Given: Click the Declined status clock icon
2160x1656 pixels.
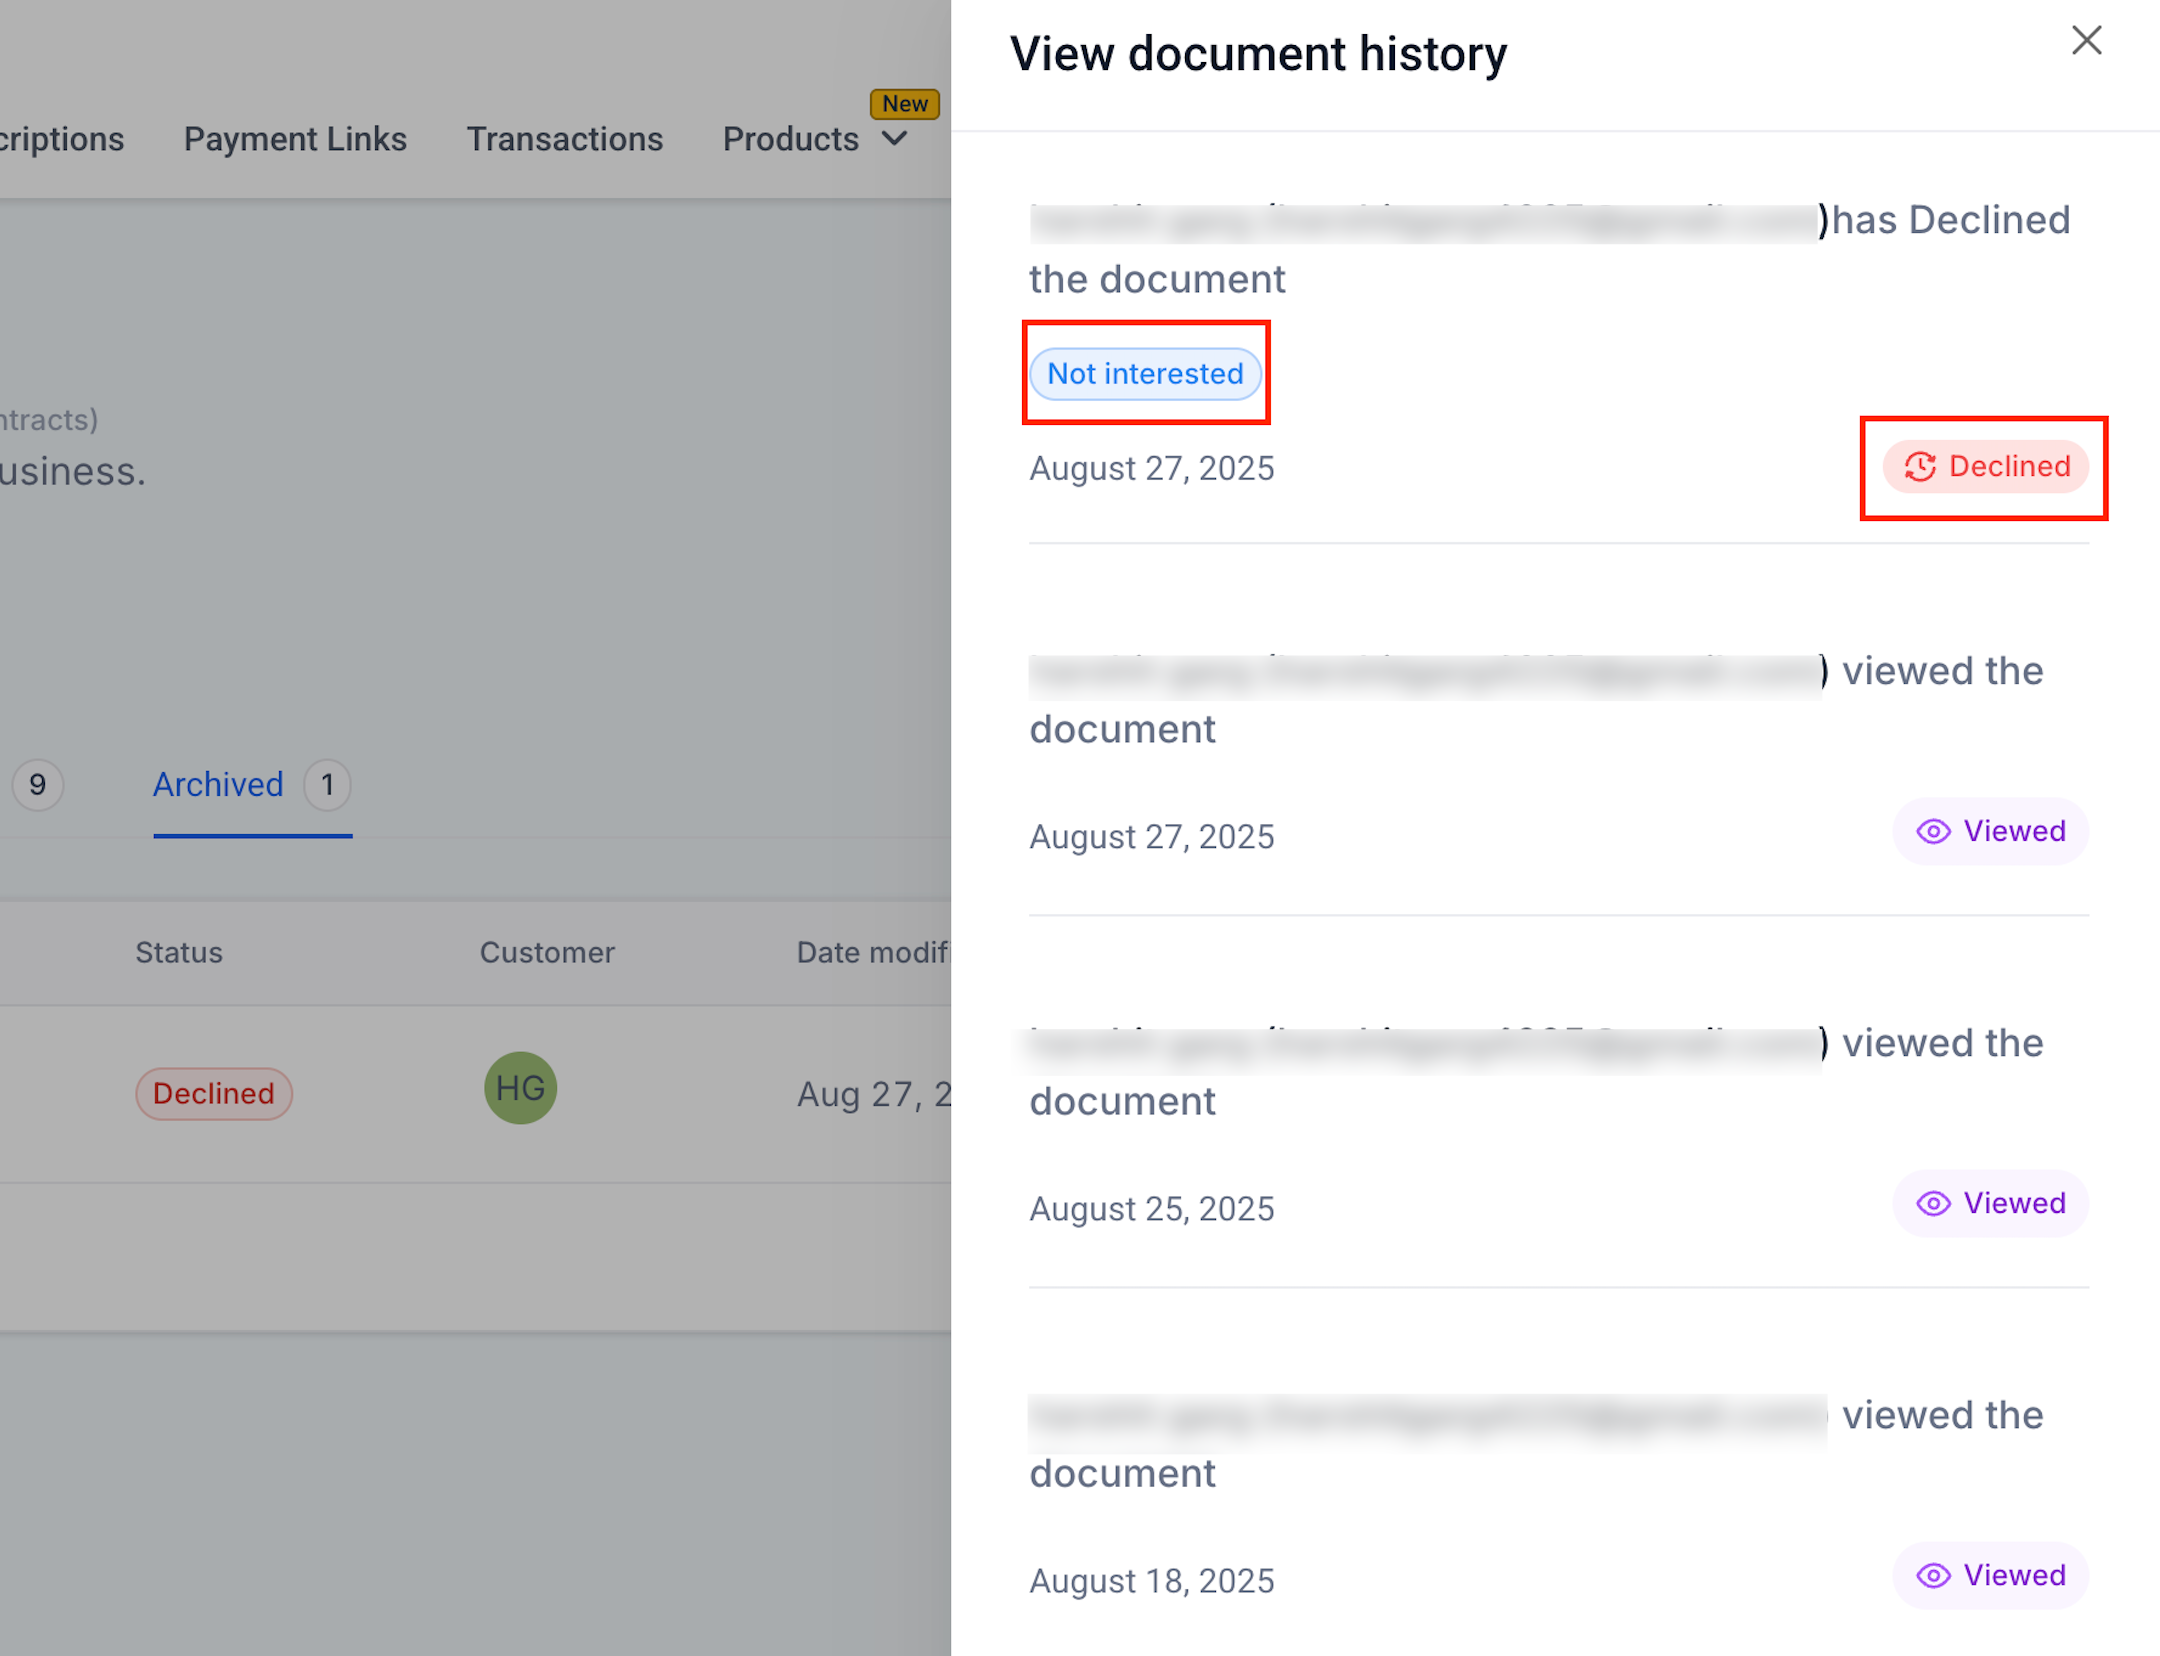Looking at the screenshot, I should tap(1920, 467).
